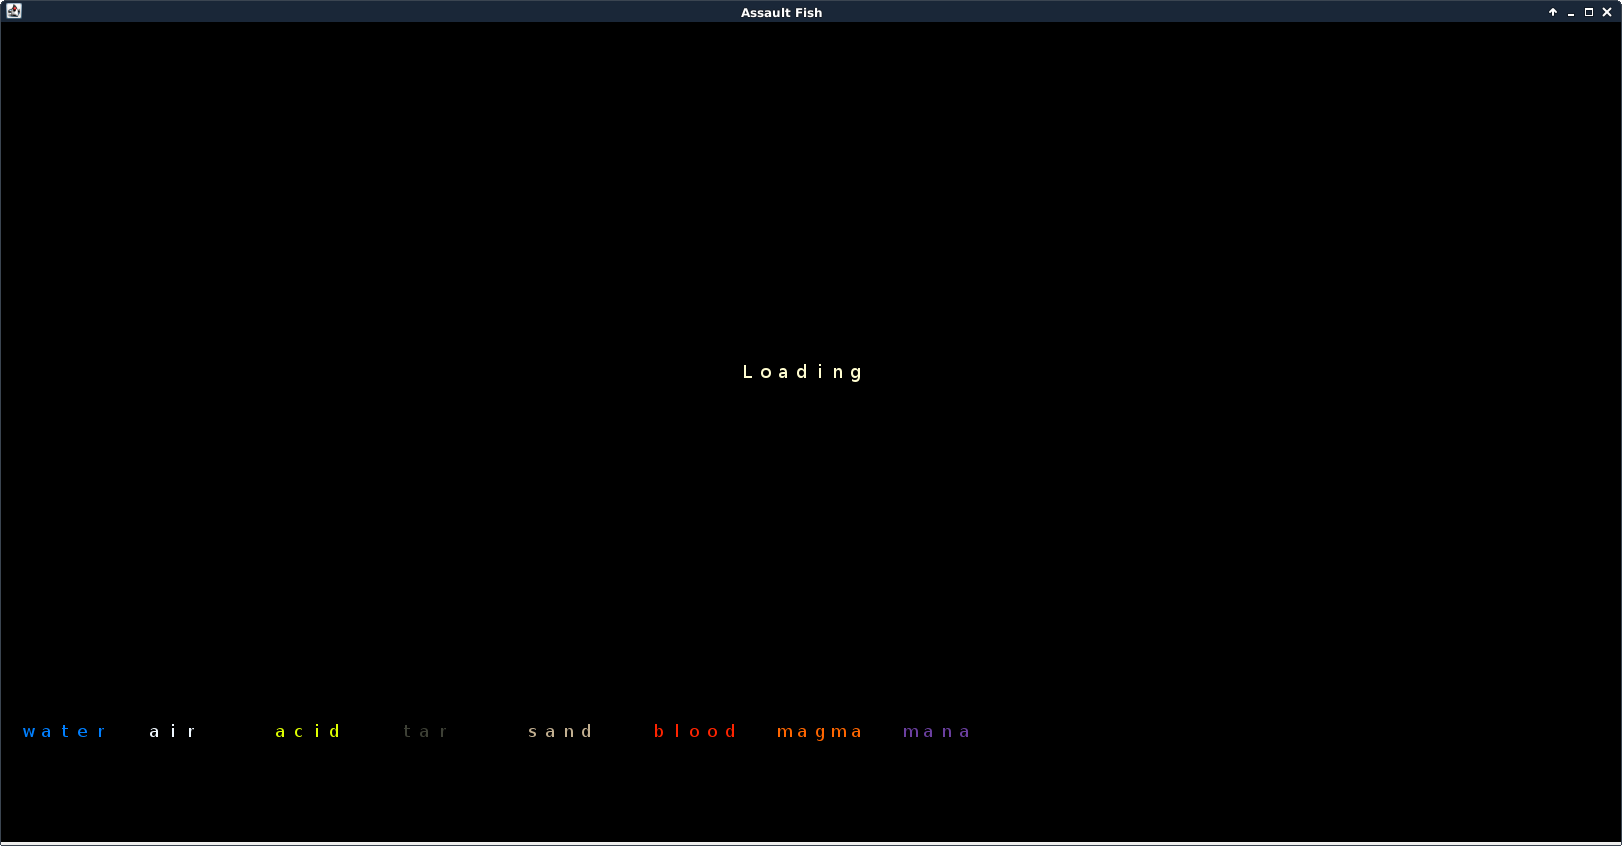The width and height of the screenshot is (1622, 846).
Task: Choose the yellow-green 'acid' label
Action: pyautogui.click(x=308, y=732)
